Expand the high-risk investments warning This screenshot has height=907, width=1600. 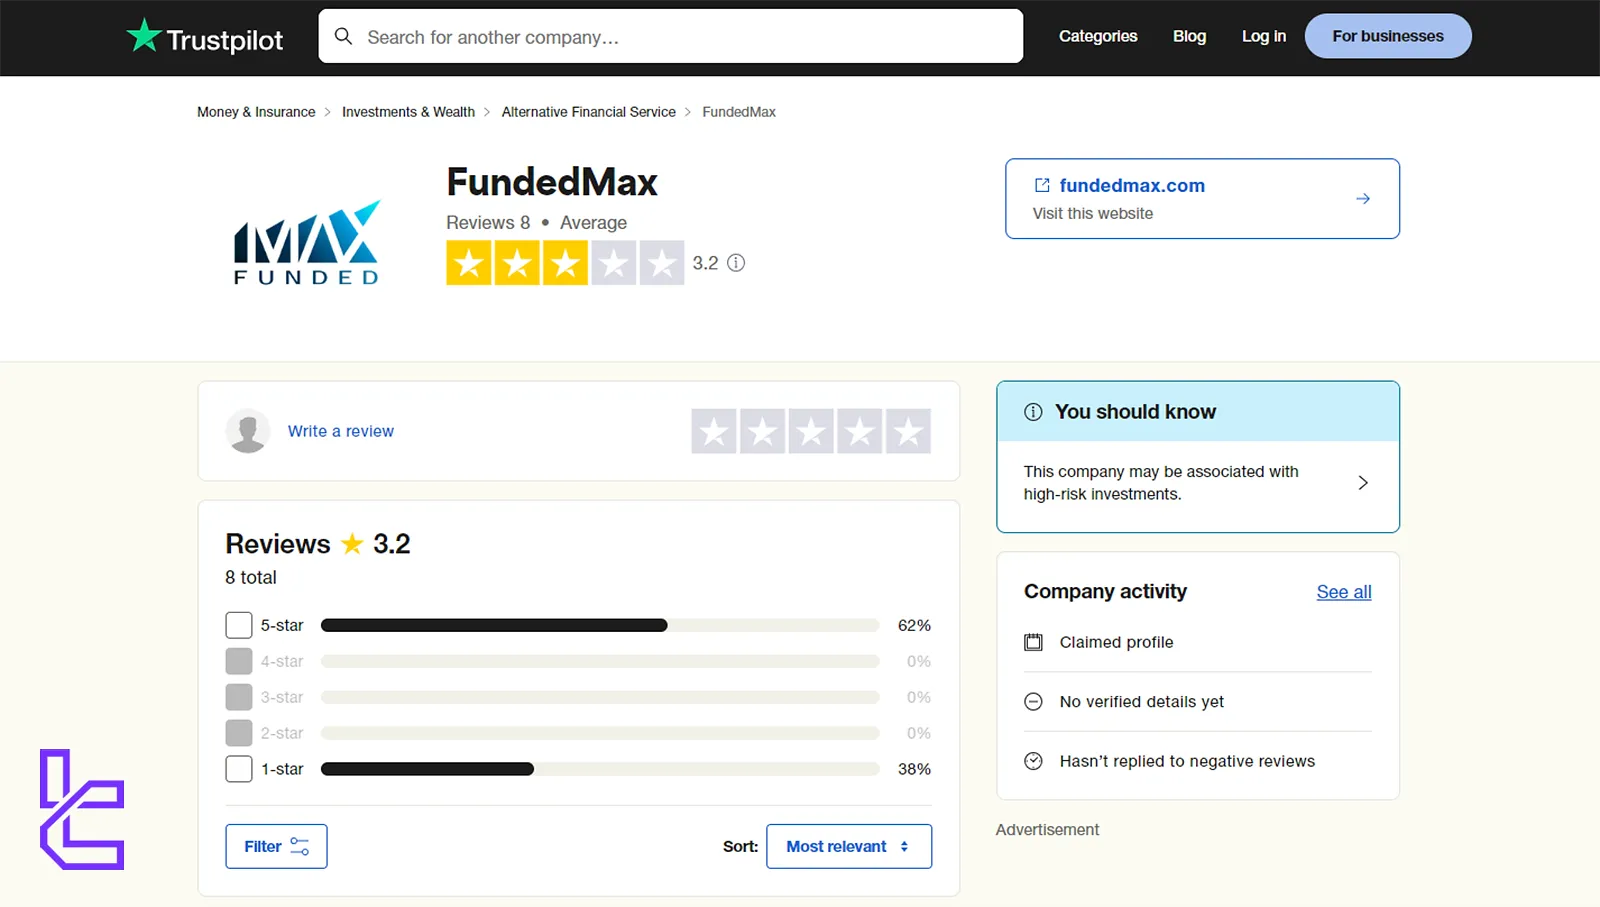pos(1363,482)
